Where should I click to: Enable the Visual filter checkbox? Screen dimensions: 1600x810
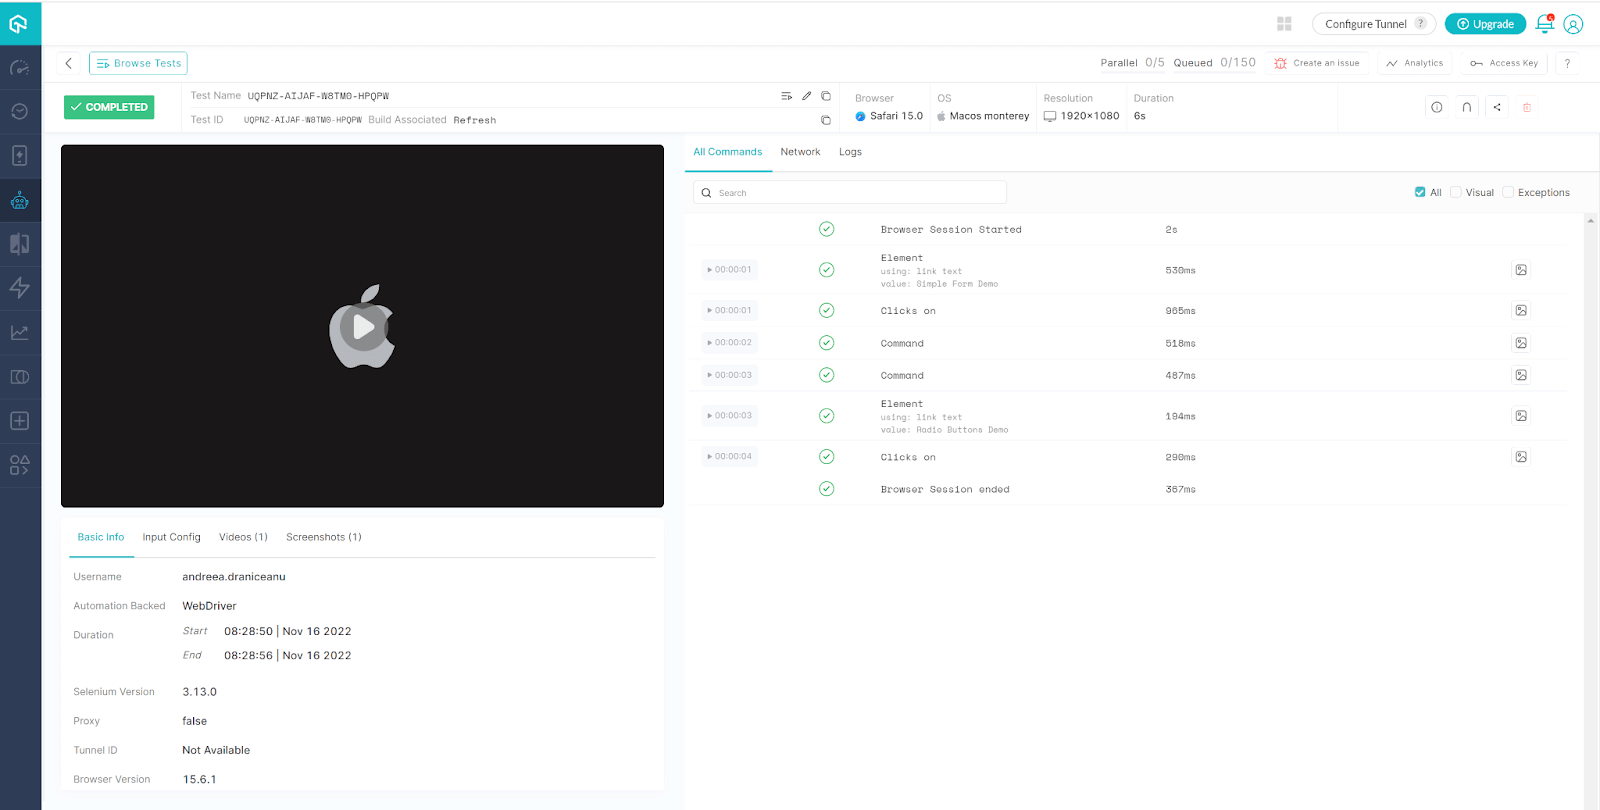click(x=1456, y=192)
